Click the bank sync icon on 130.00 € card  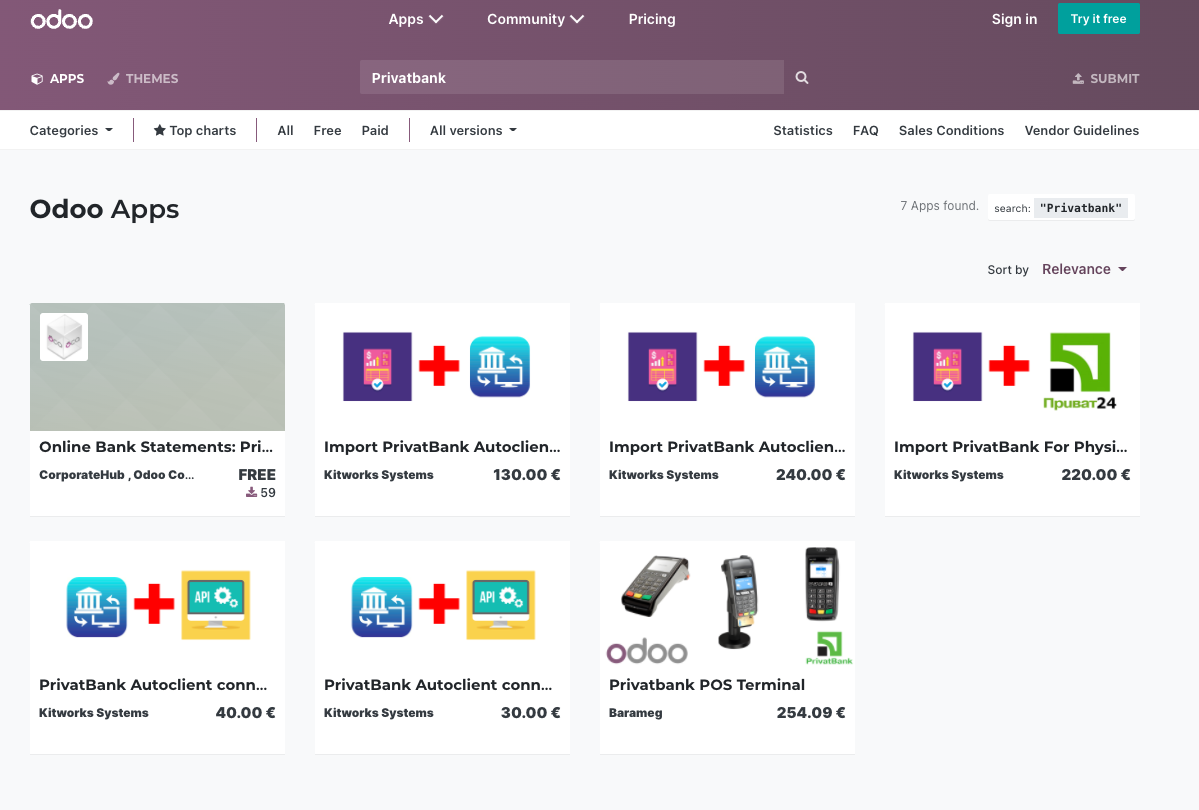point(499,366)
